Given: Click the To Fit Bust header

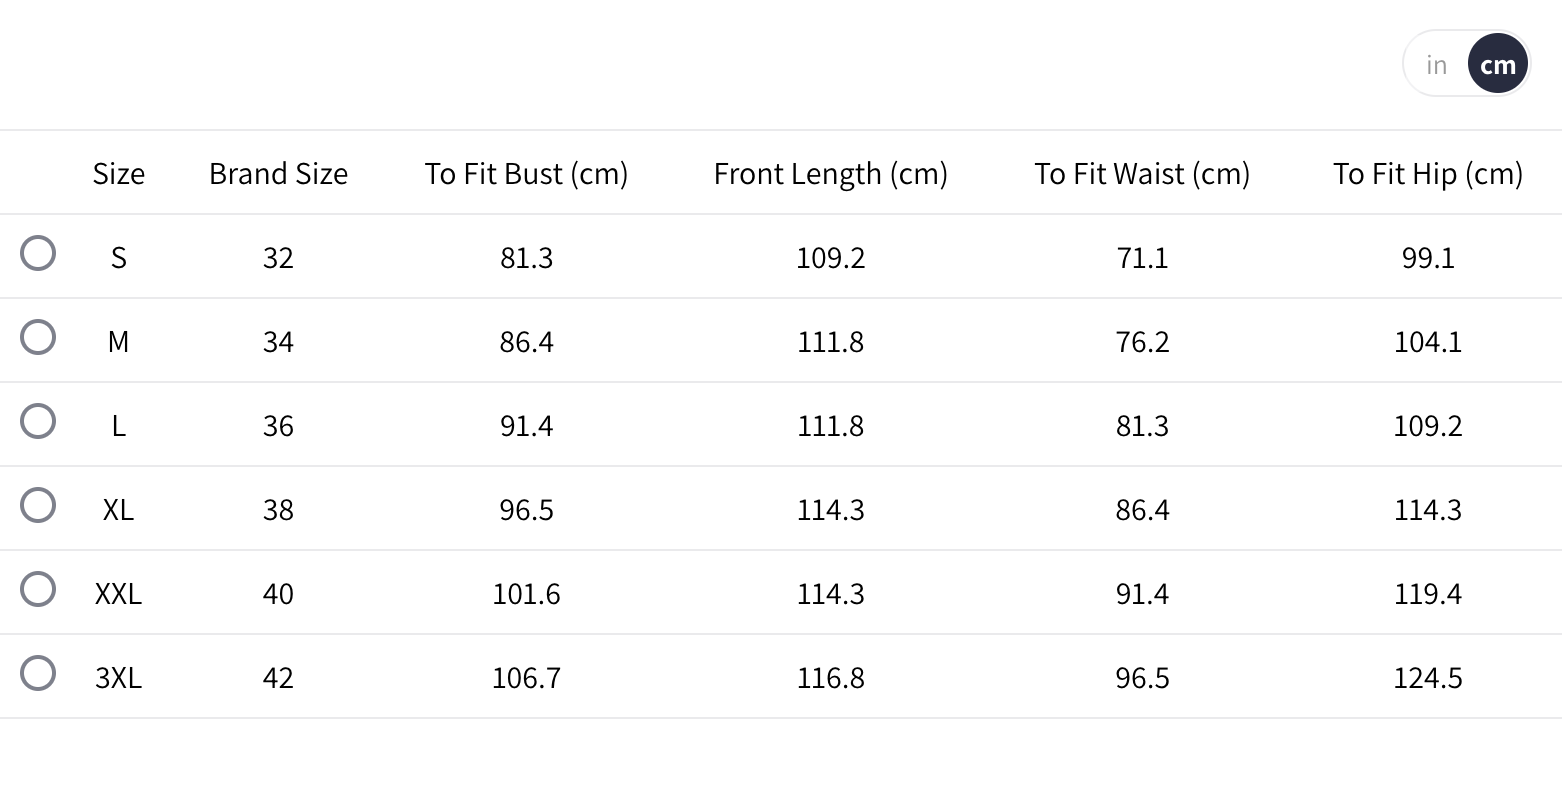Looking at the screenshot, I should tap(526, 174).
